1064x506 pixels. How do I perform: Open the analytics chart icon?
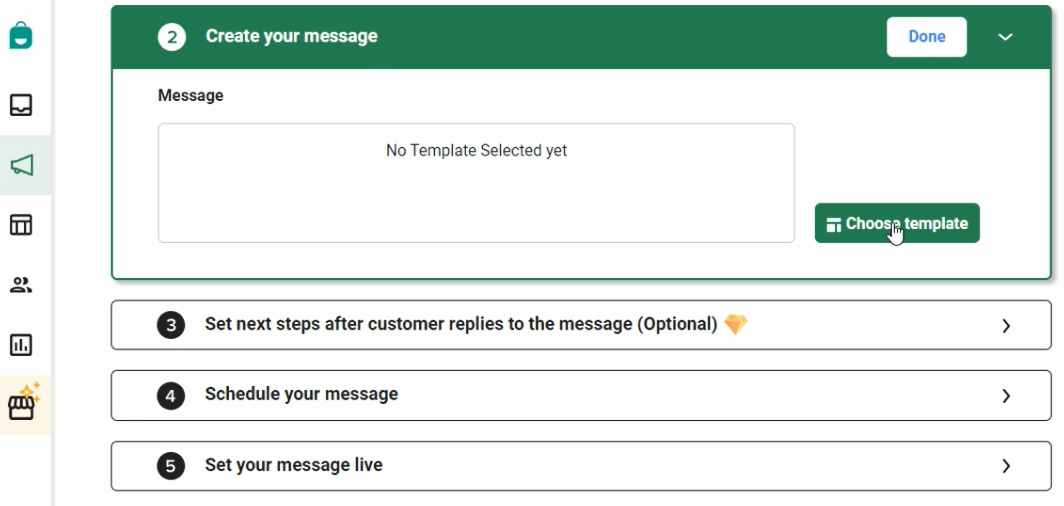pyautogui.click(x=21, y=345)
